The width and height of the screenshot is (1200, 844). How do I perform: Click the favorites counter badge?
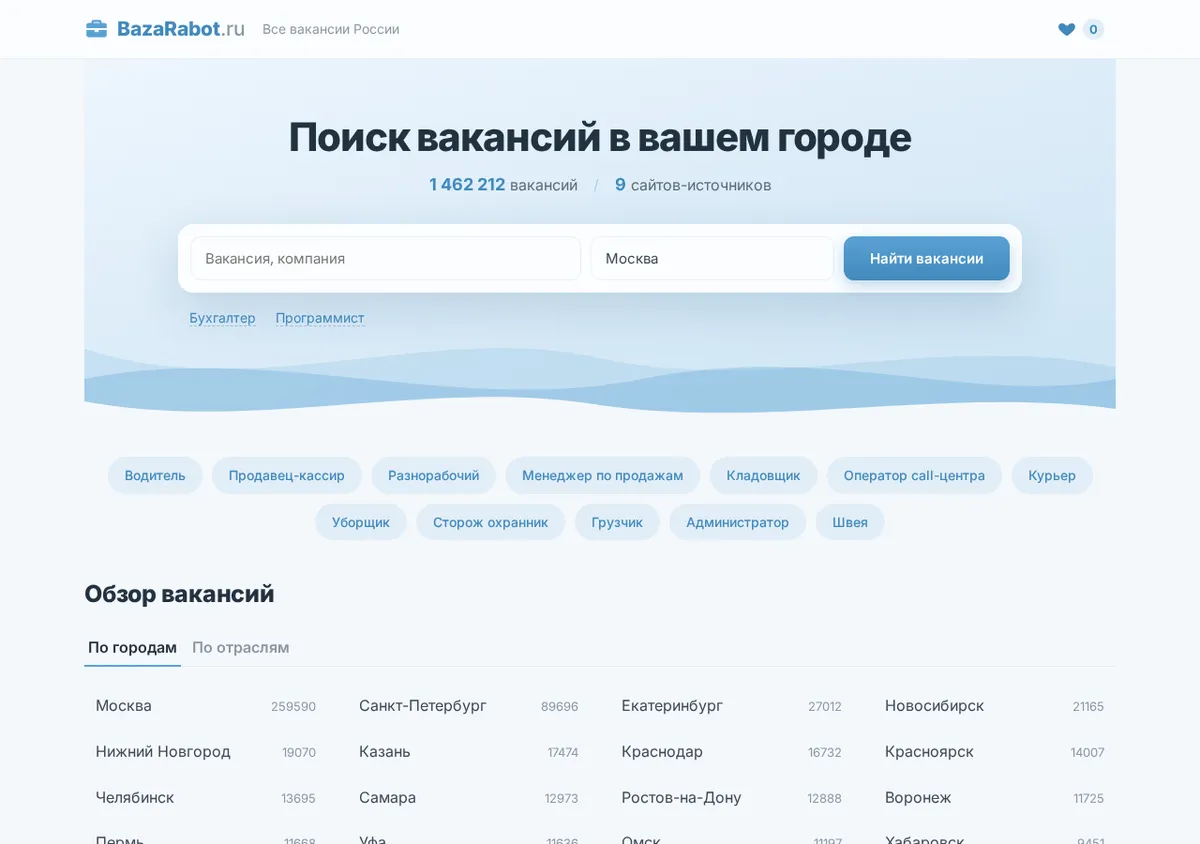tap(1093, 29)
